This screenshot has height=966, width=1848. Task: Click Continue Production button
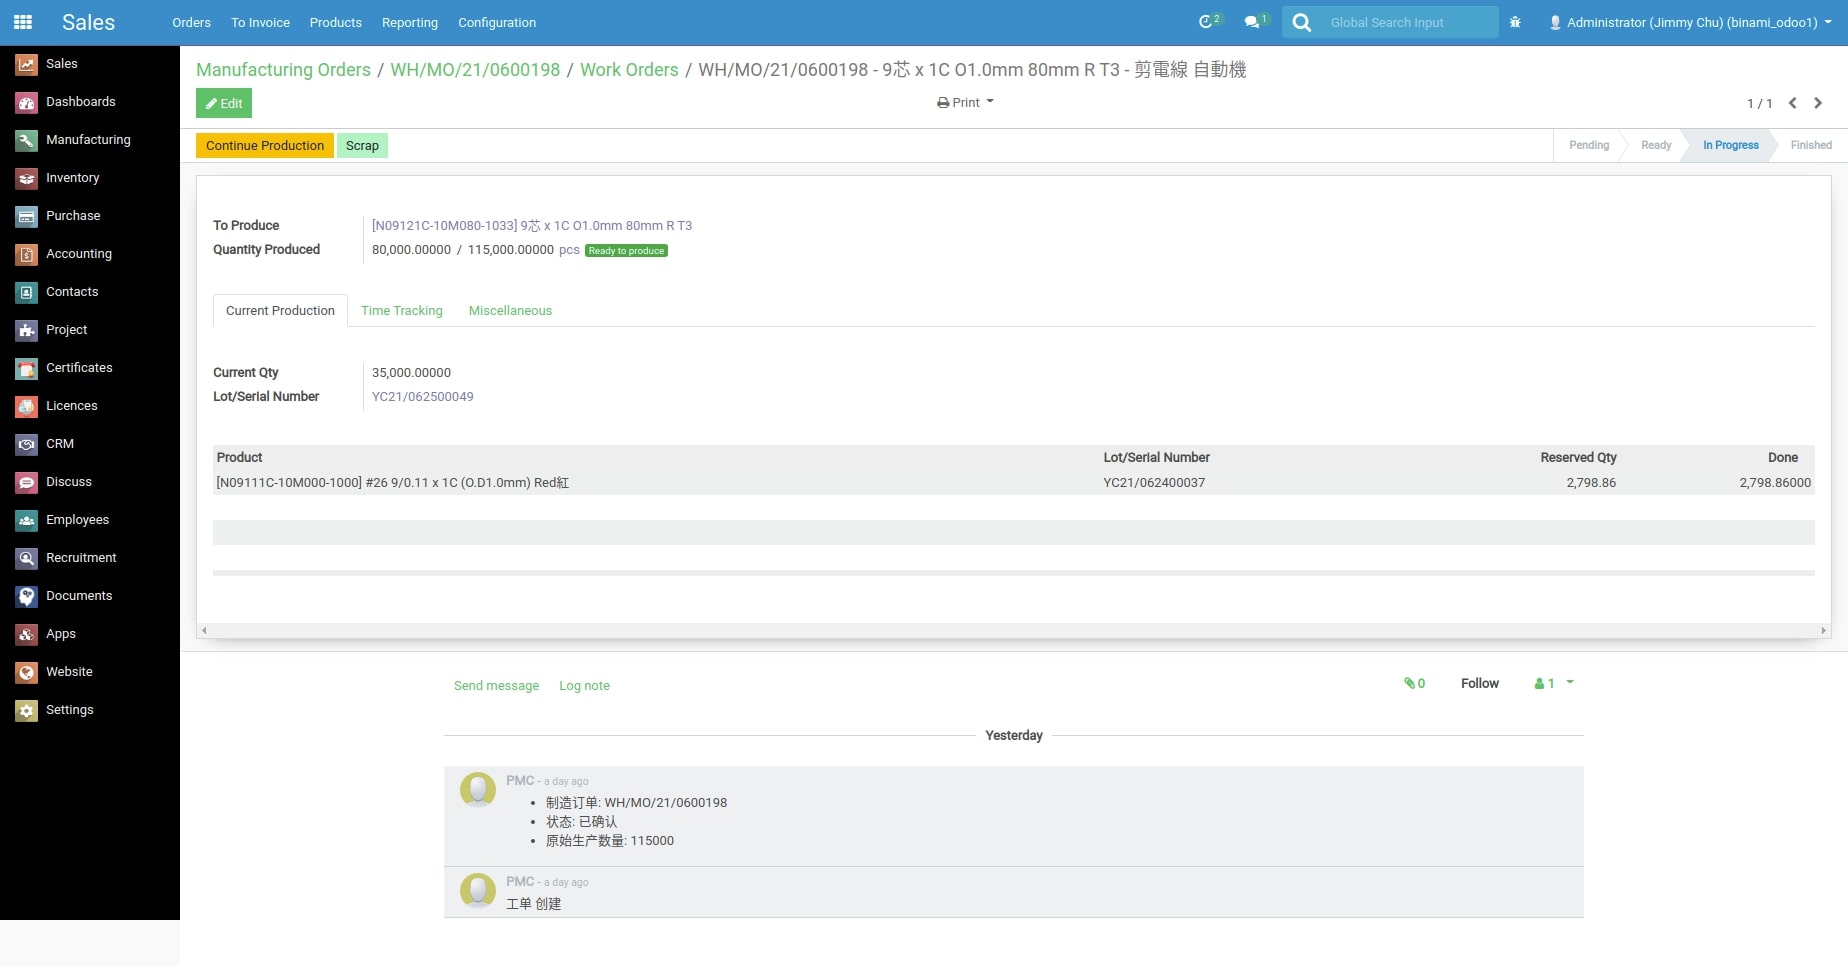[265, 146]
